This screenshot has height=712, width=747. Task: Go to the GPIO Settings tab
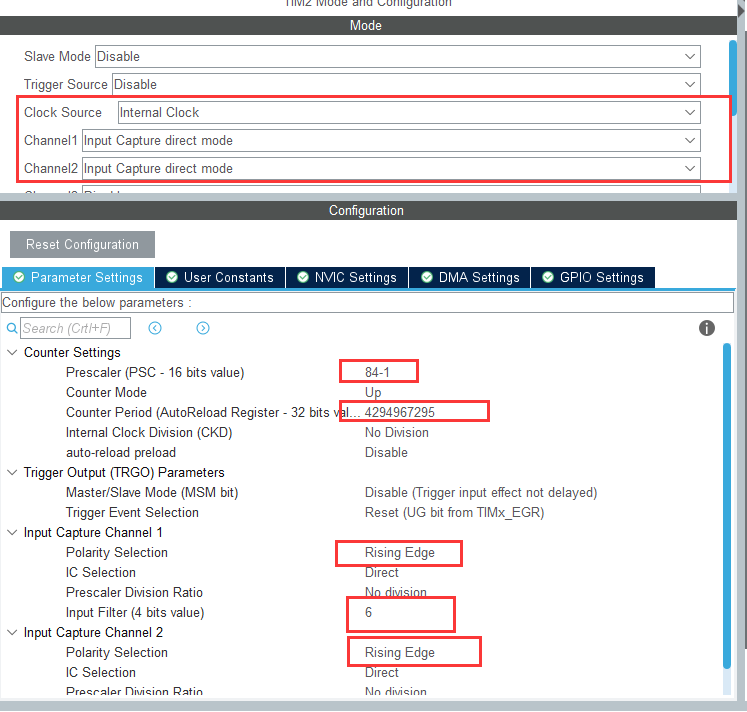pyautogui.click(x=593, y=277)
